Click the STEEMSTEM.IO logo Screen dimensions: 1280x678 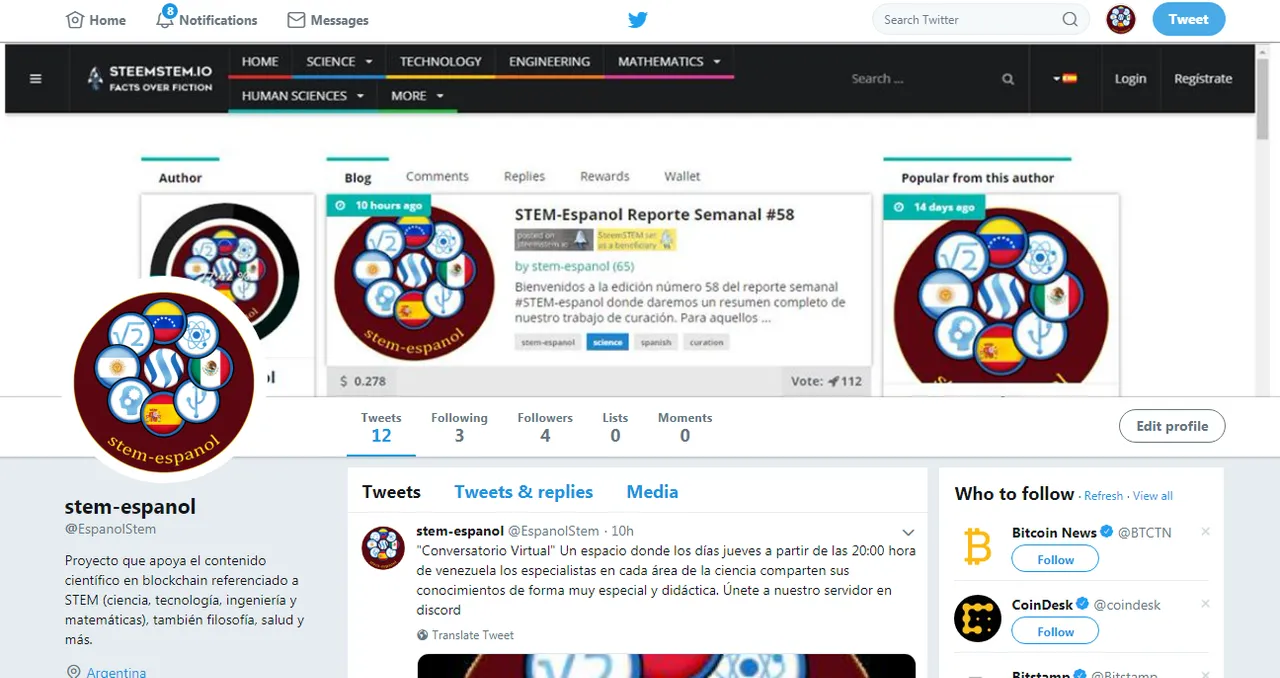pyautogui.click(x=150, y=78)
